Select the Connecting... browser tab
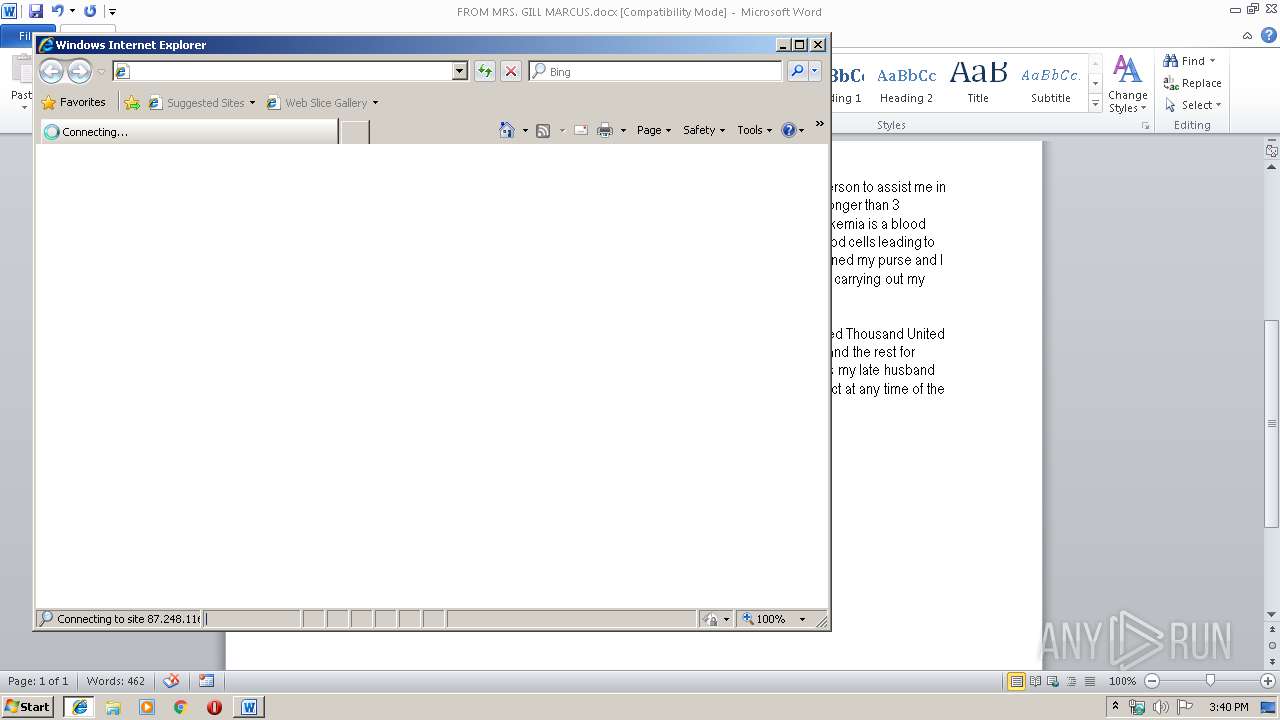Viewport: 1280px width, 720px height. (x=189, y=131)
